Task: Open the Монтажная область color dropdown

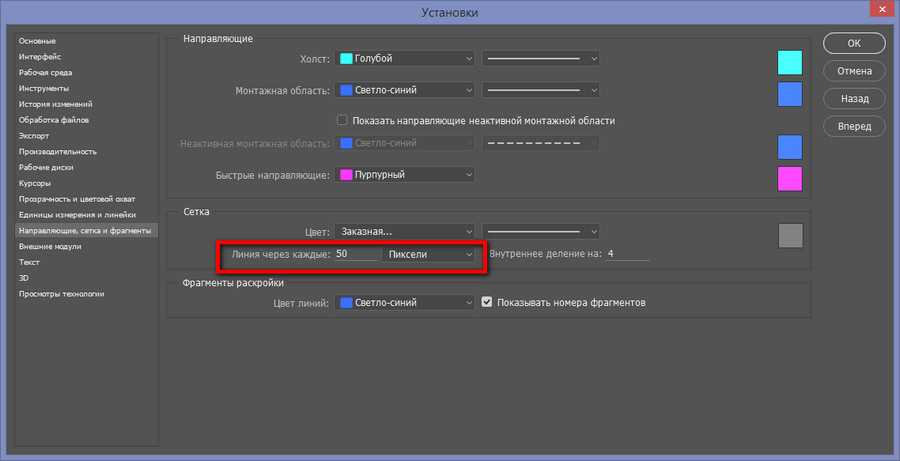Action: 405,91
